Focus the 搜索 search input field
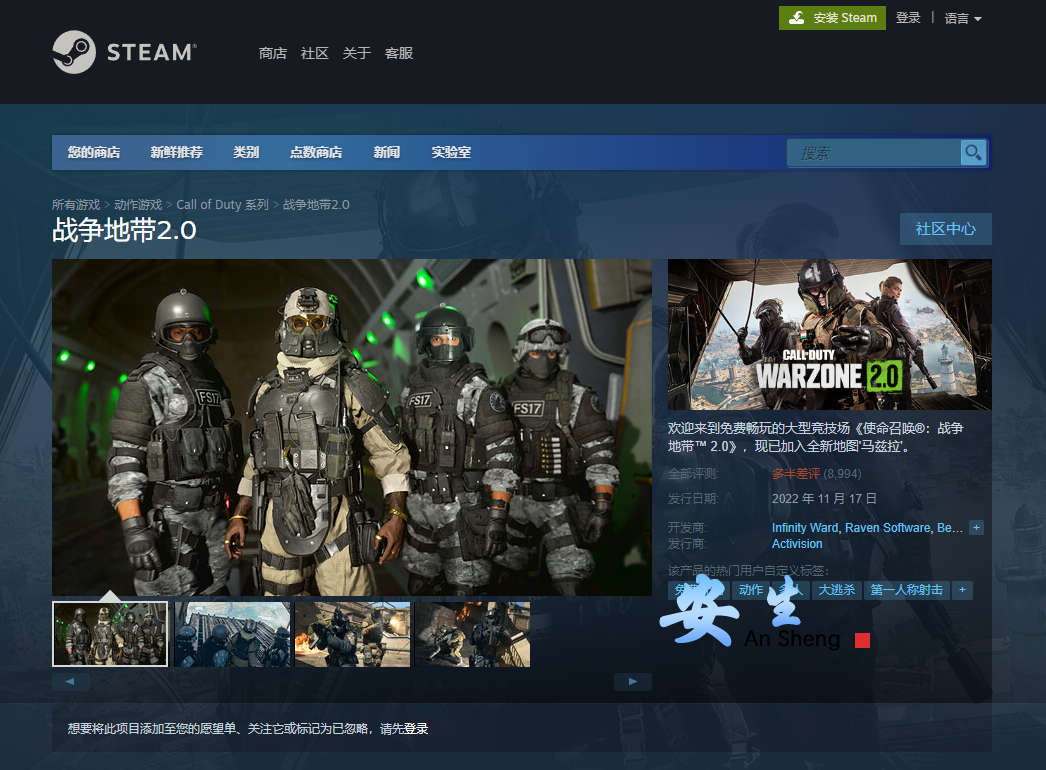Image resolution: width=1046 pixels, height=770 pixels. [x=873, y=153]
